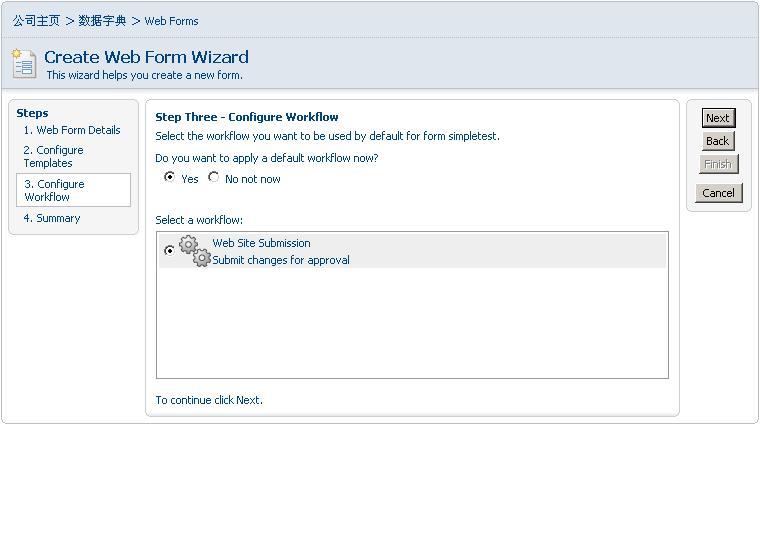The height and width of the screenshot is (538, 760).
Task: Click the Next button
Action: [x=718, y=118]
